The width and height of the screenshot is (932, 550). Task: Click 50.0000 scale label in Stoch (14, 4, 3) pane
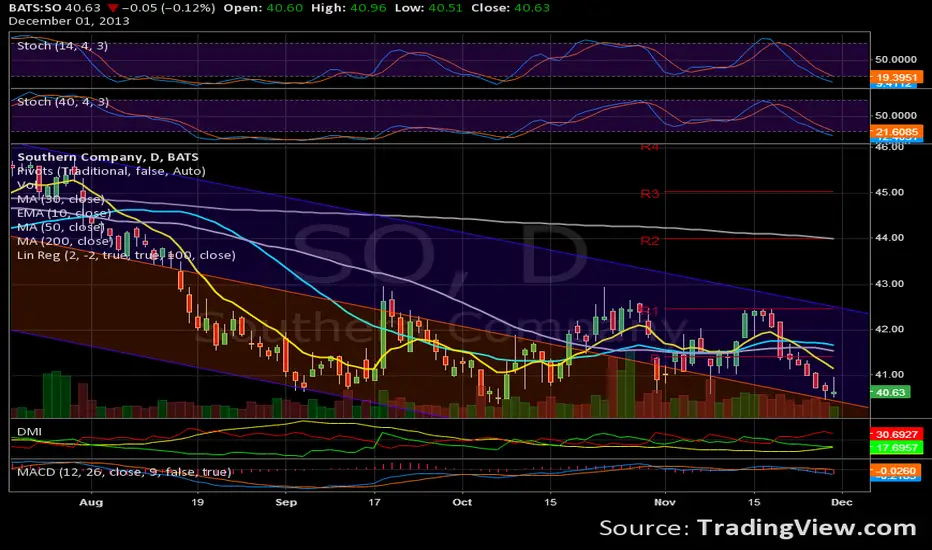tap(896, 59)
